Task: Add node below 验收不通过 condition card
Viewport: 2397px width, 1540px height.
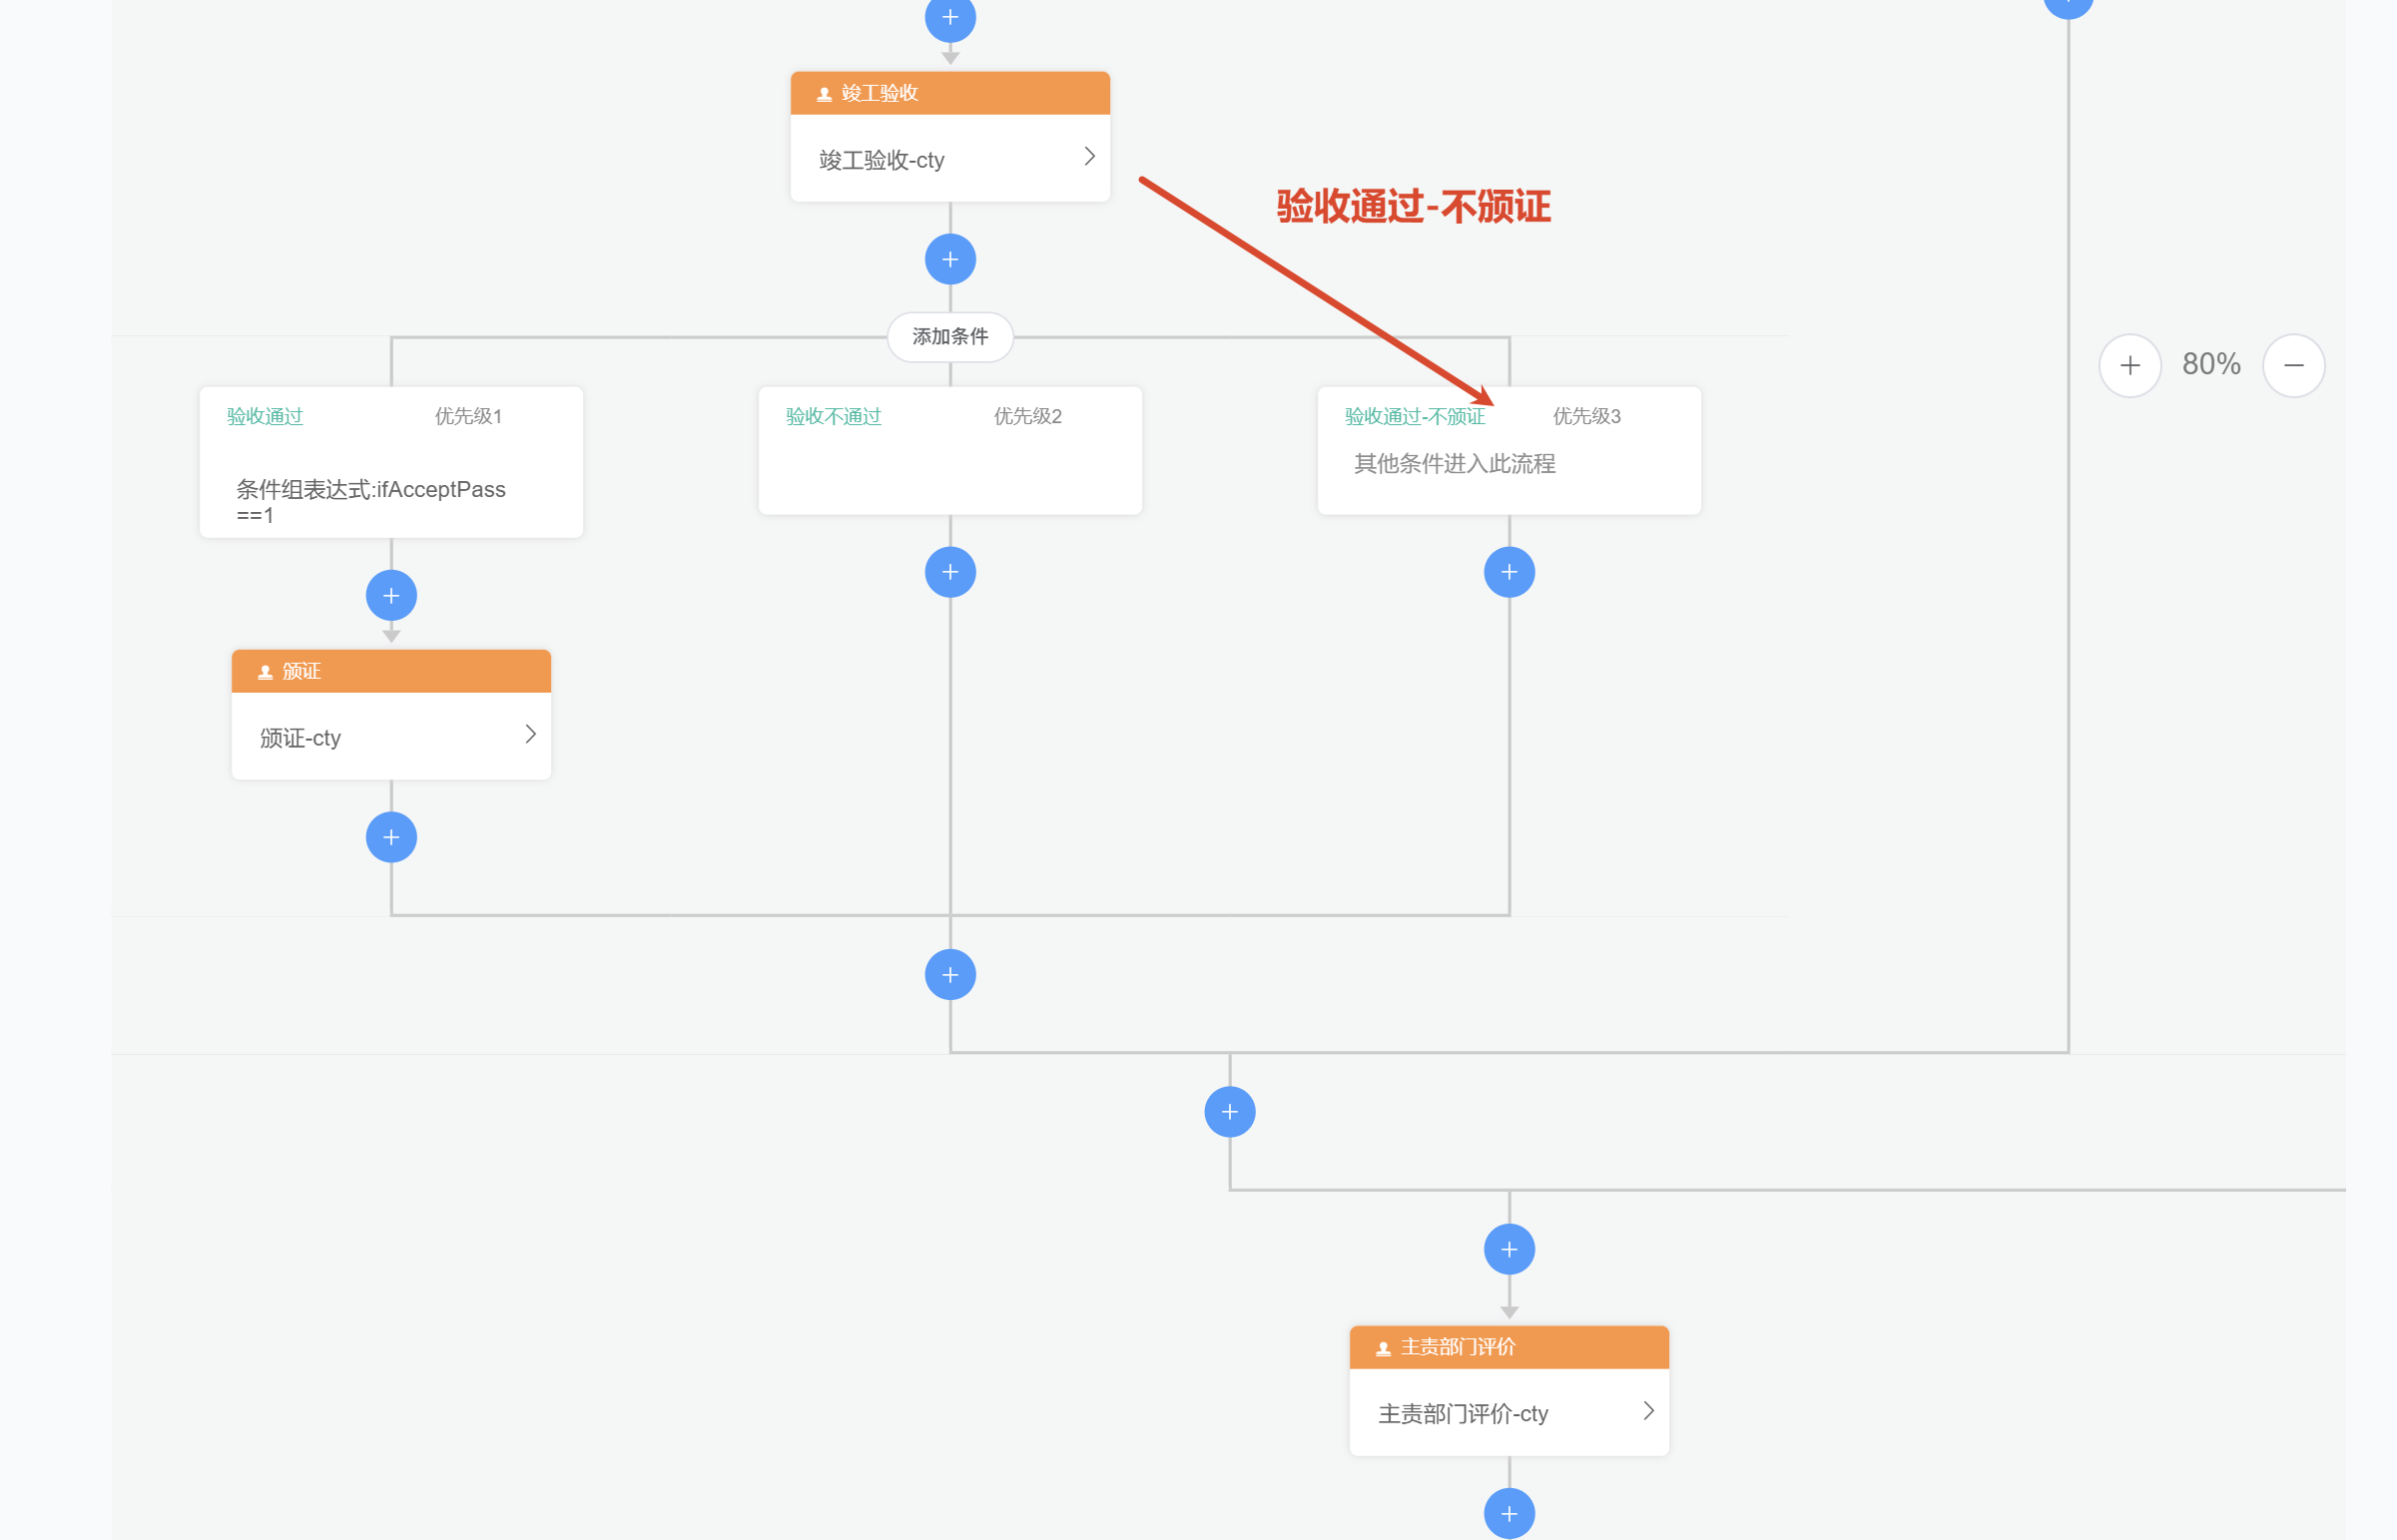Action: pyautogui.click(x=950, y=572)
